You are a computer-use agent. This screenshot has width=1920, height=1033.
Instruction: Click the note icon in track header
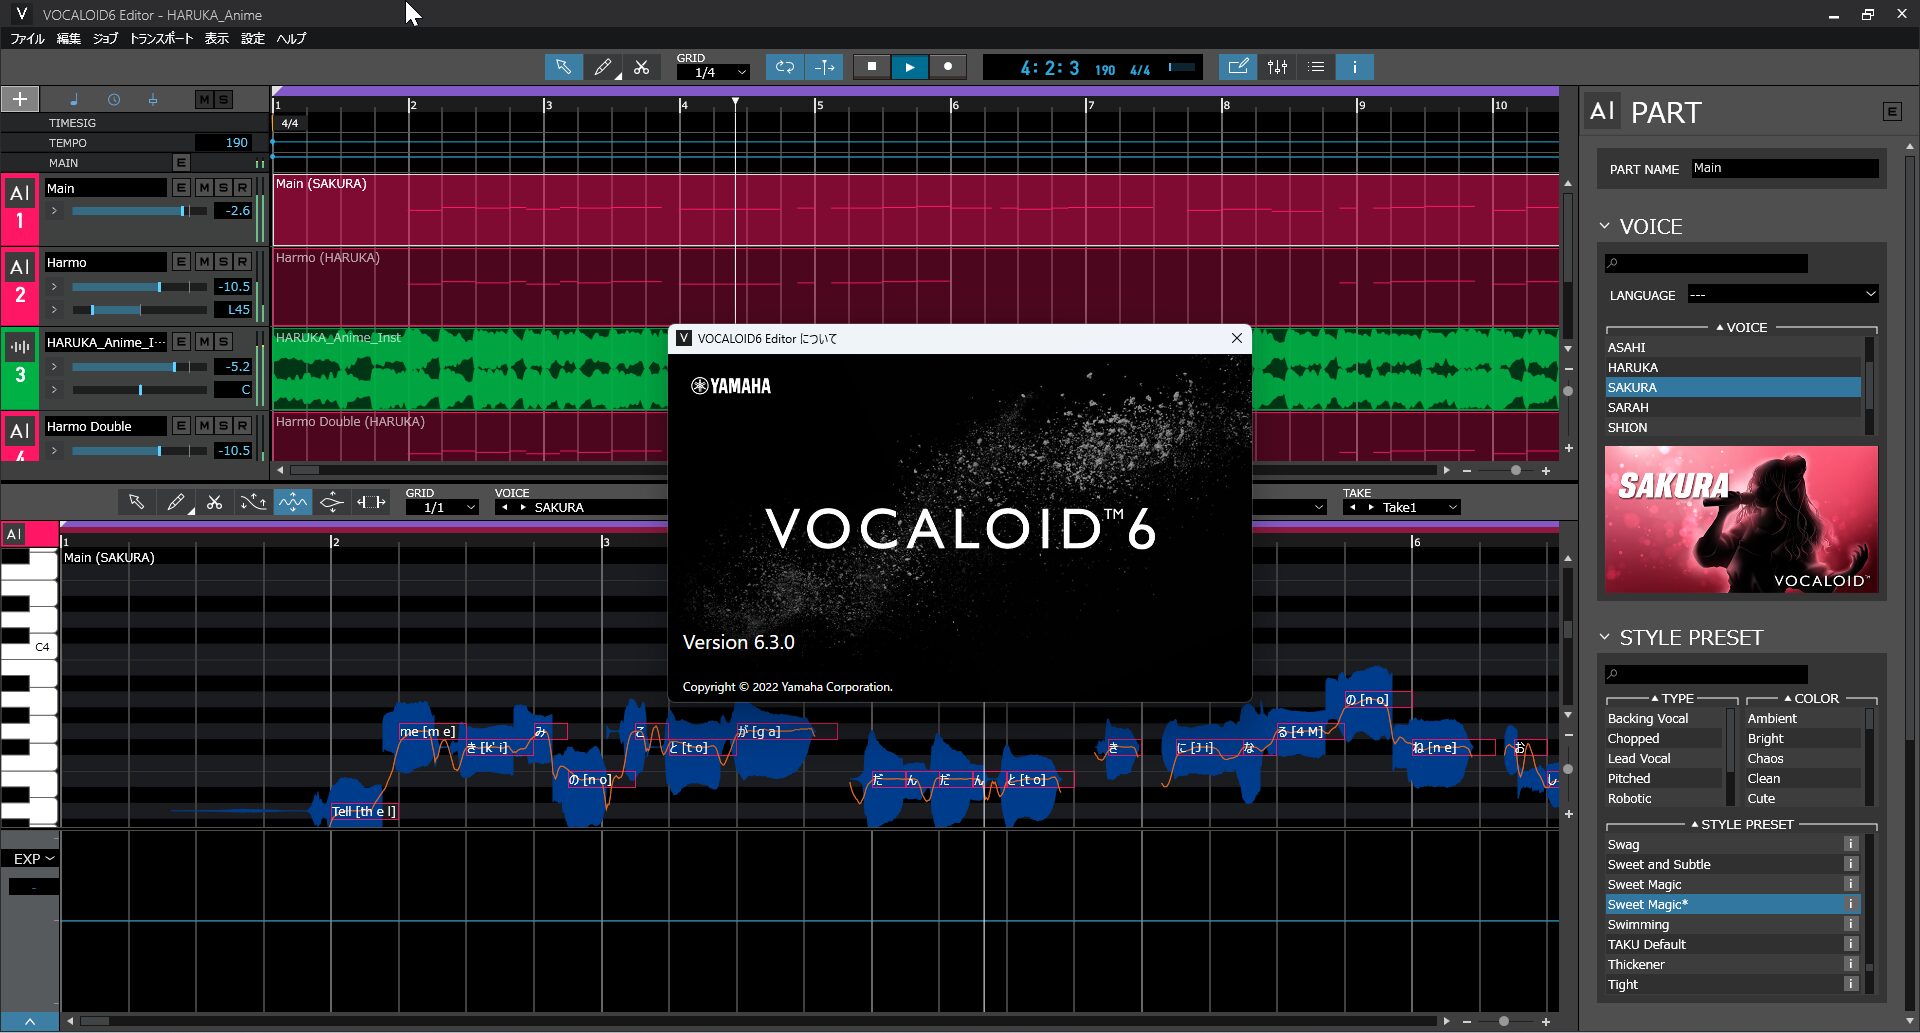coord(74,99)
